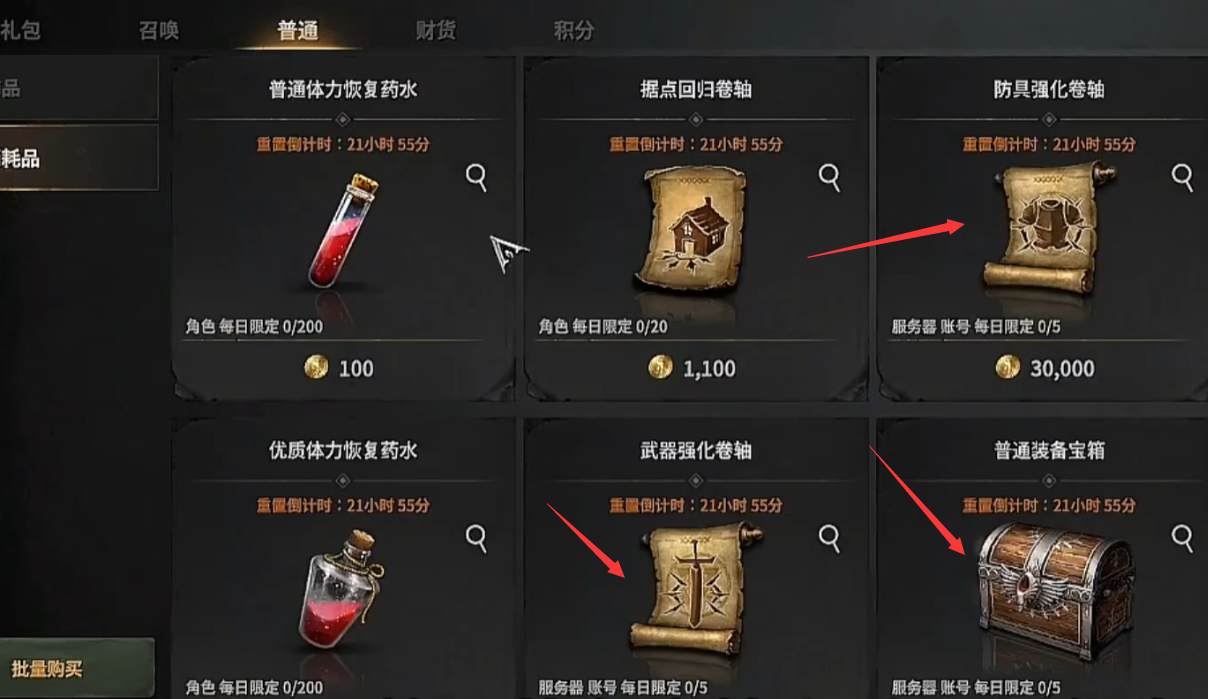Click magnifier icon on 优质体力恢复药水 card
The width and height of the screenshot is (1208, 699).
pyautogui.click(x=477, y=539)
